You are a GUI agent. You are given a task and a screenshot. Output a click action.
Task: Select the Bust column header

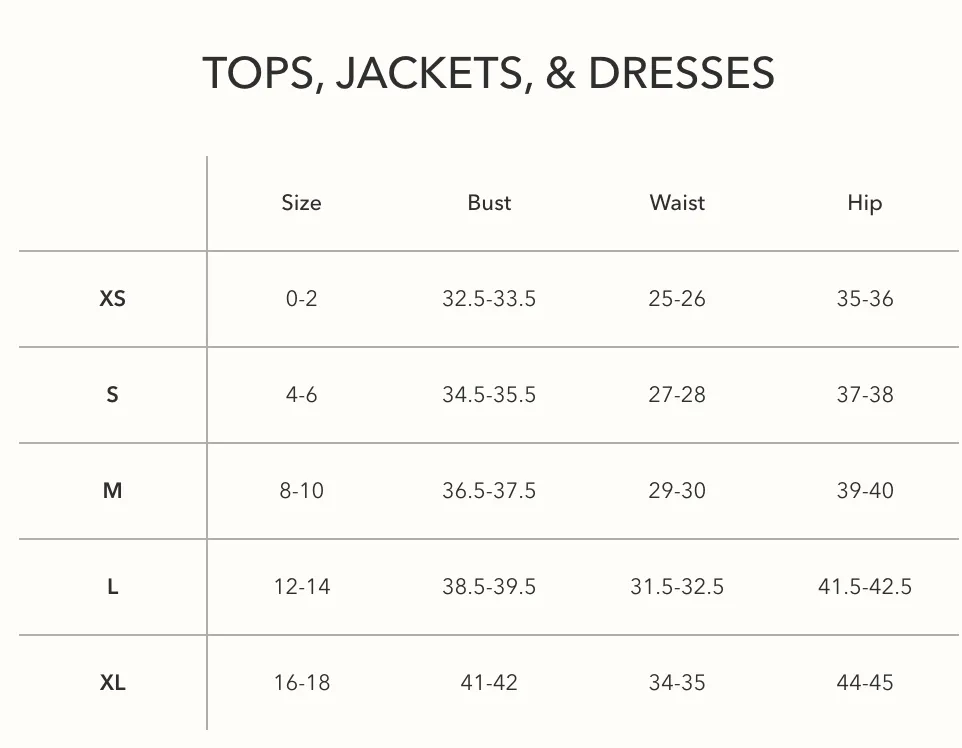[489, 202]
